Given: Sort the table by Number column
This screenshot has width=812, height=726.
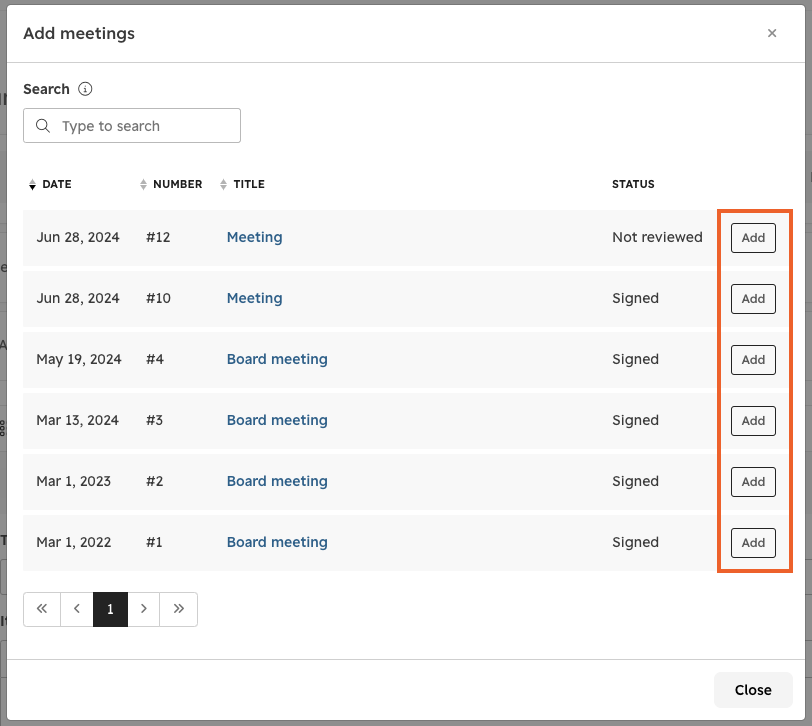Looking at the screenshot, I should 171,184.
